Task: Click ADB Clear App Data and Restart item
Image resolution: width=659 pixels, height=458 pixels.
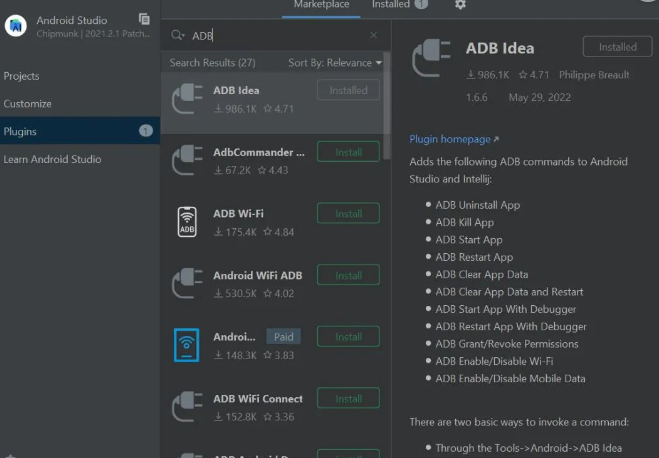Action: pos(509,292)
